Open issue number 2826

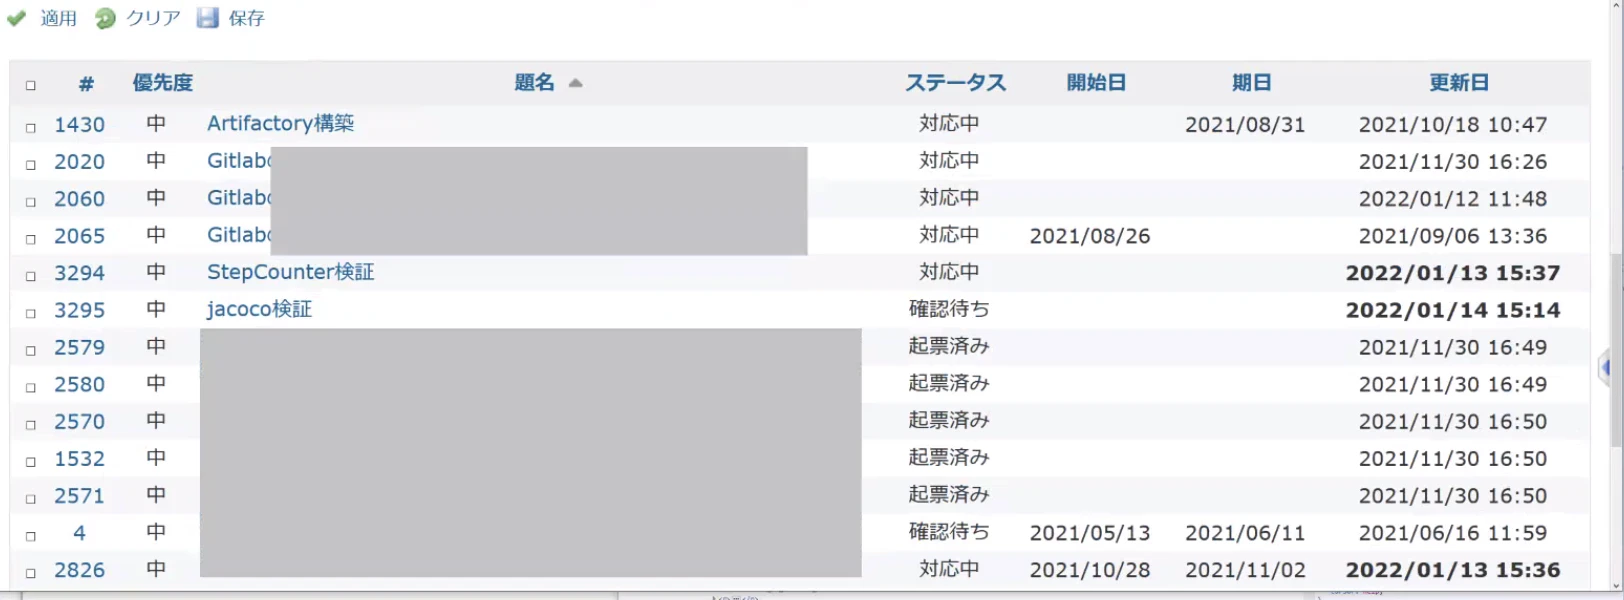coord(79,570)
